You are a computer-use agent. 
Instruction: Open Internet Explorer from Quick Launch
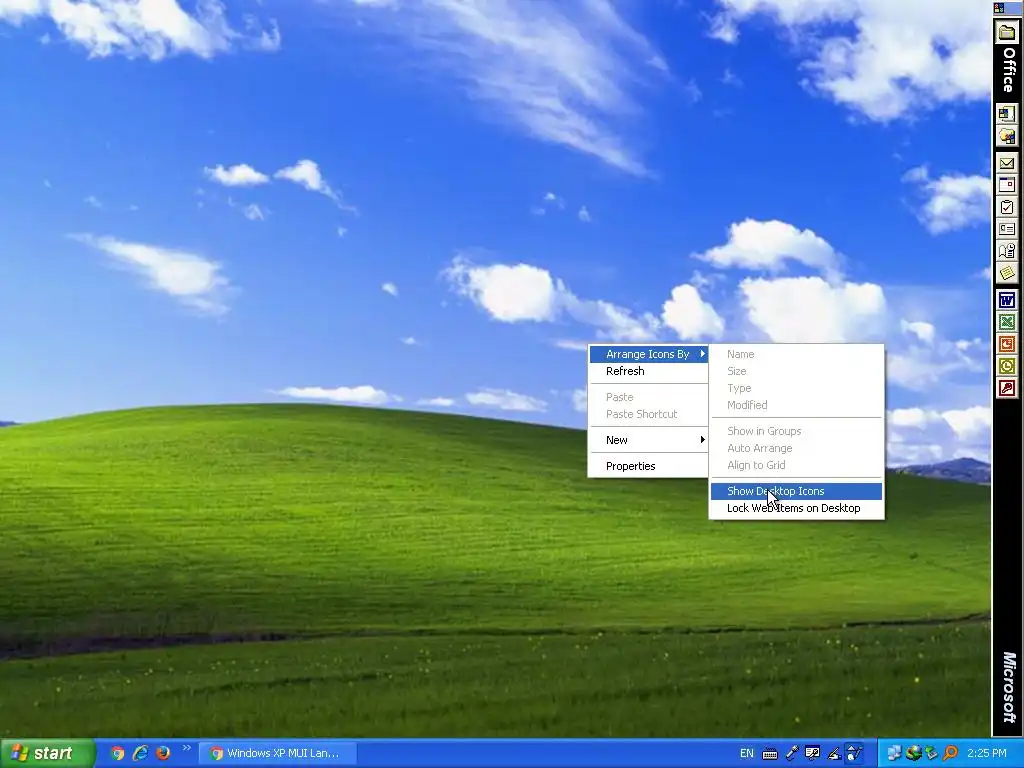click(140, 753)
